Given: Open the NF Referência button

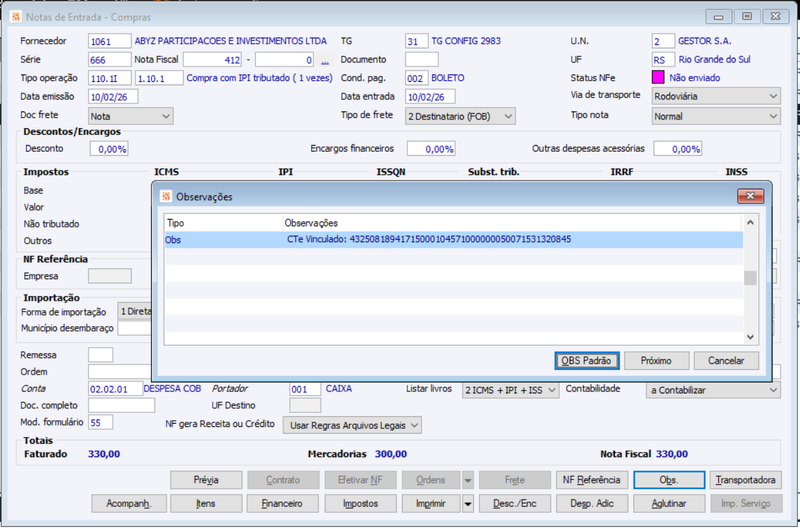Looking at the screenshot, I should point(592,480).
